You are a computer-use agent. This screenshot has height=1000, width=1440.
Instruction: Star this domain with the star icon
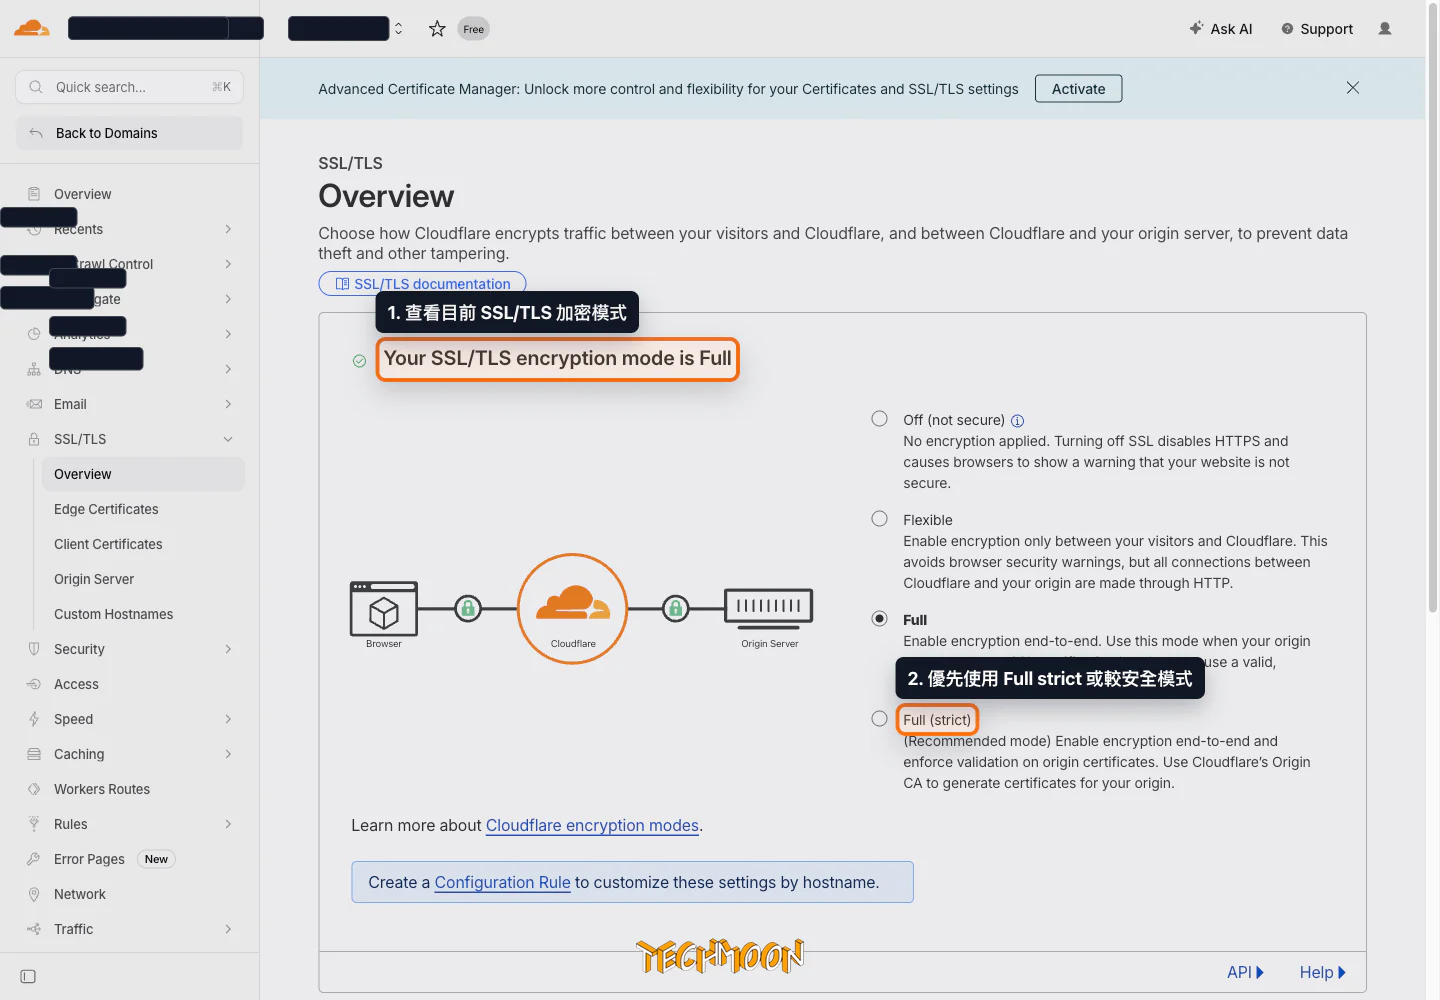[x=437, y=29]
